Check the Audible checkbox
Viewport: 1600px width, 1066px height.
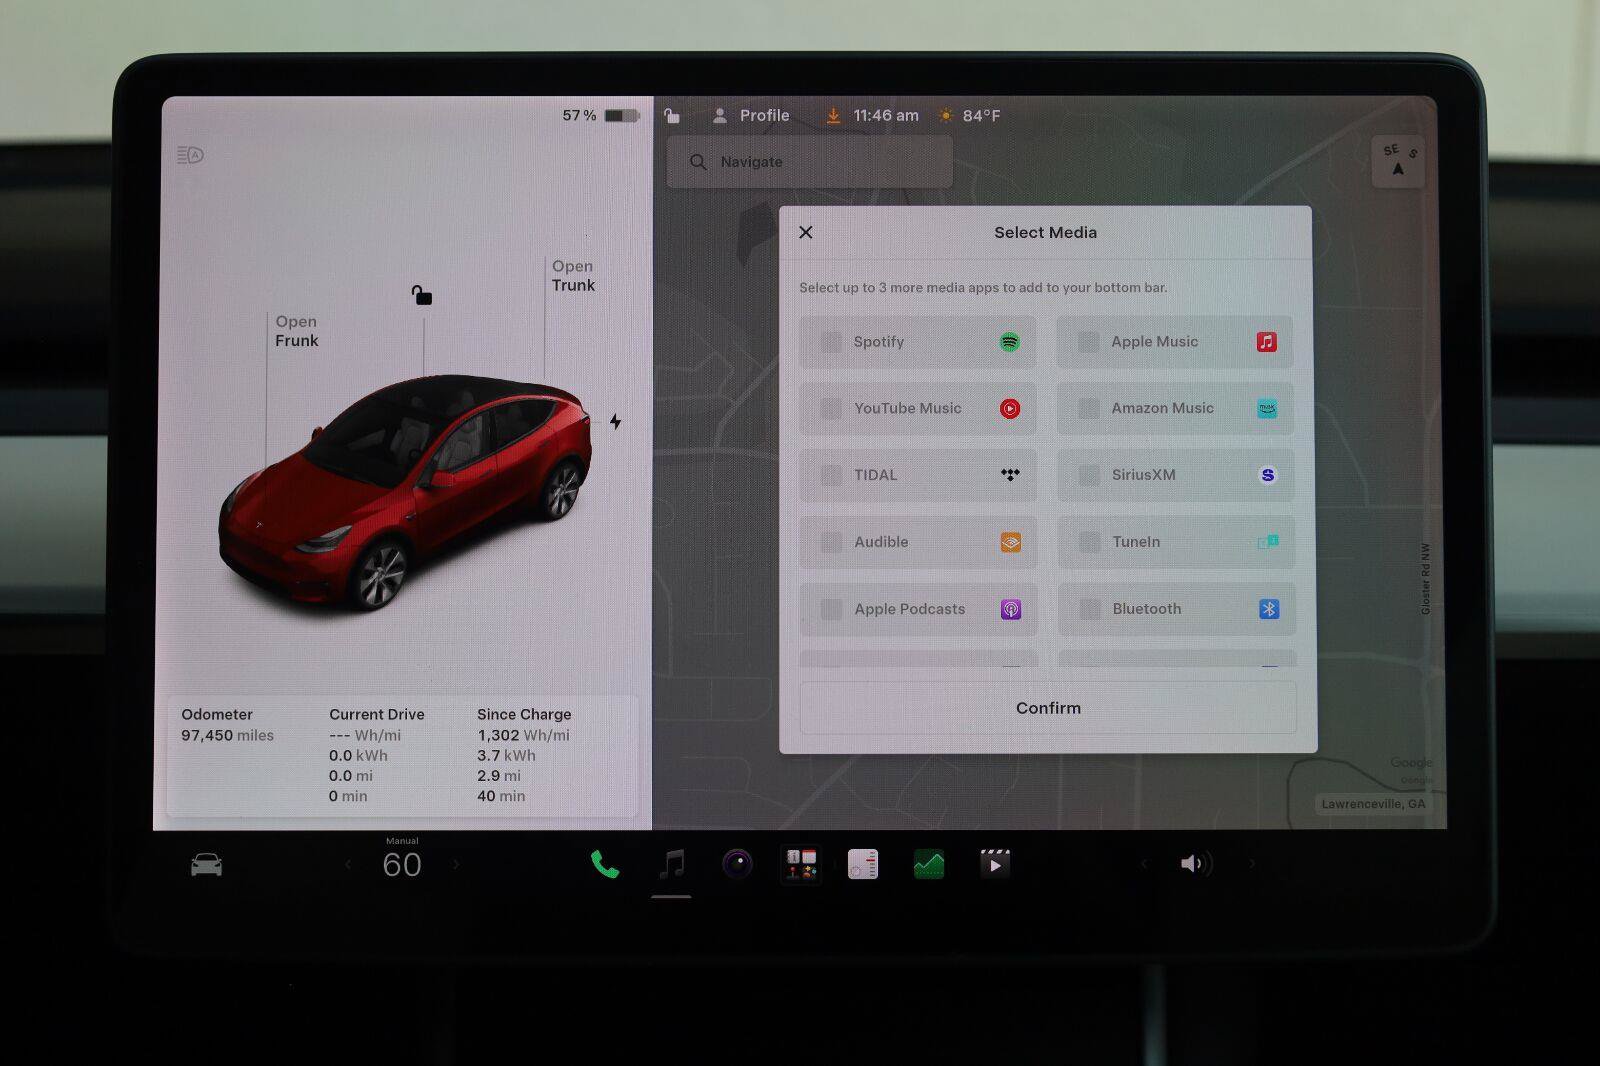831,542
